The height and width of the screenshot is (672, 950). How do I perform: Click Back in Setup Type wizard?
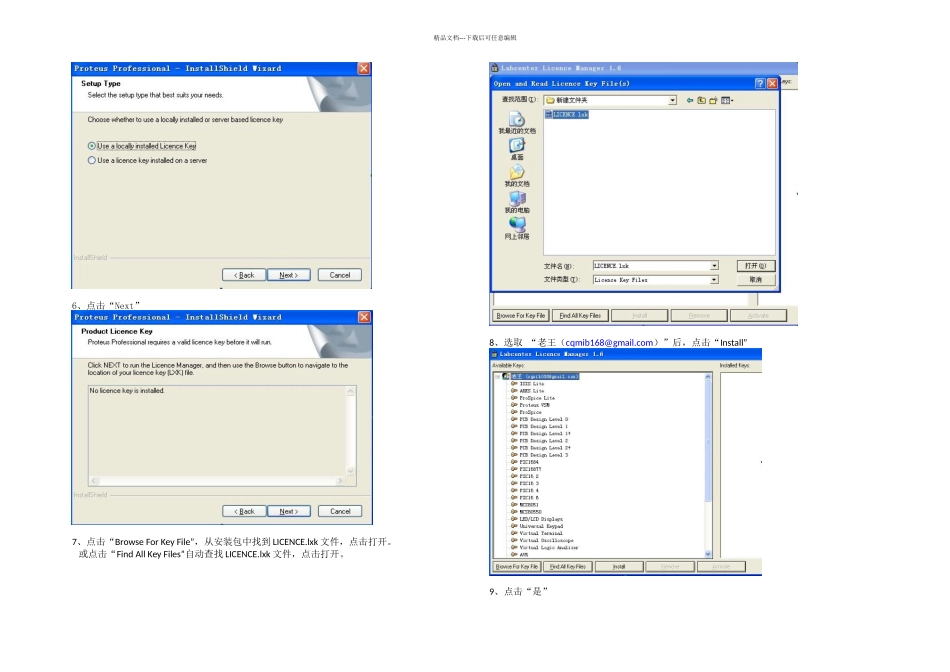(244, 275)
